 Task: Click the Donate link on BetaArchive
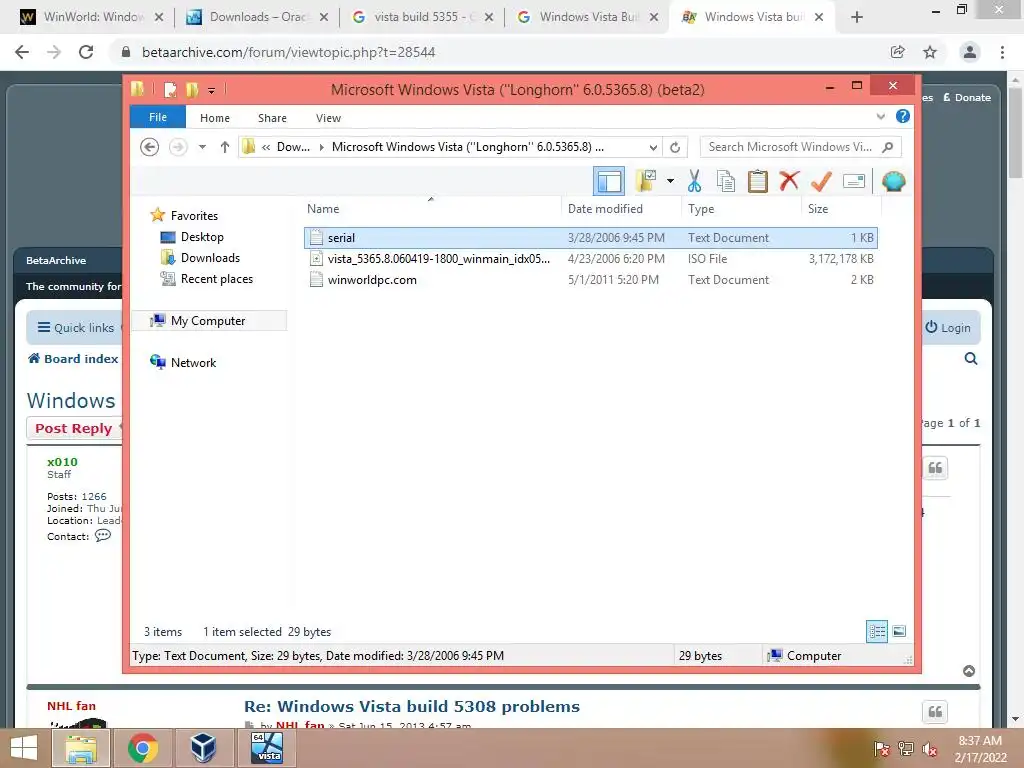coord(967,97)
